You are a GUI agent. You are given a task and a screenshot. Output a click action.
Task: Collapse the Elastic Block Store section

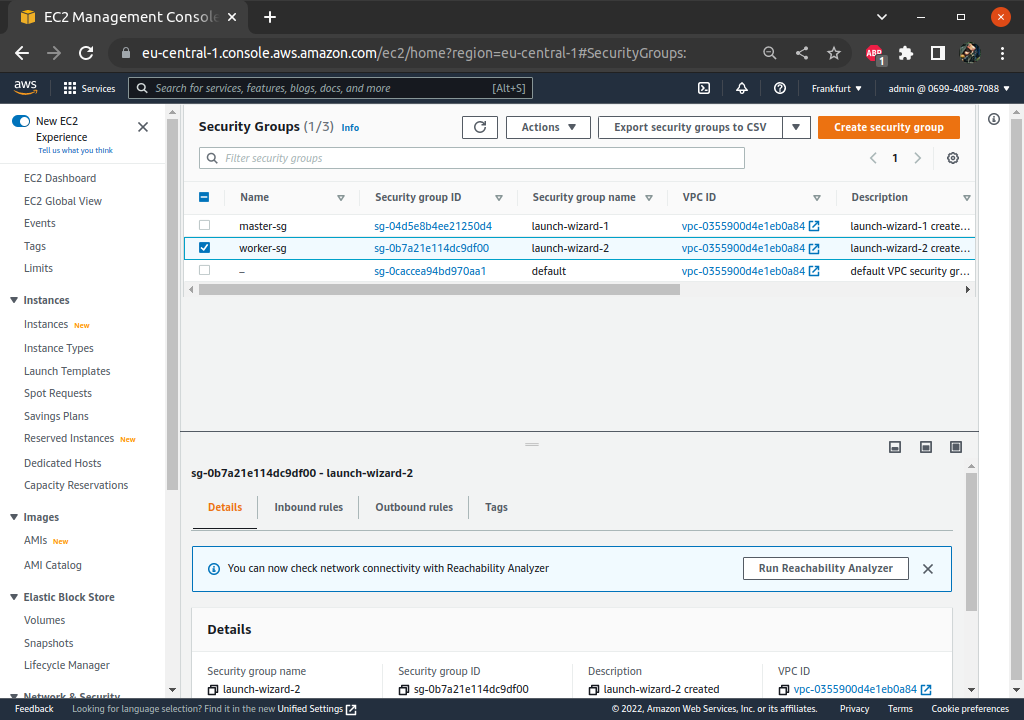[14, 597]
